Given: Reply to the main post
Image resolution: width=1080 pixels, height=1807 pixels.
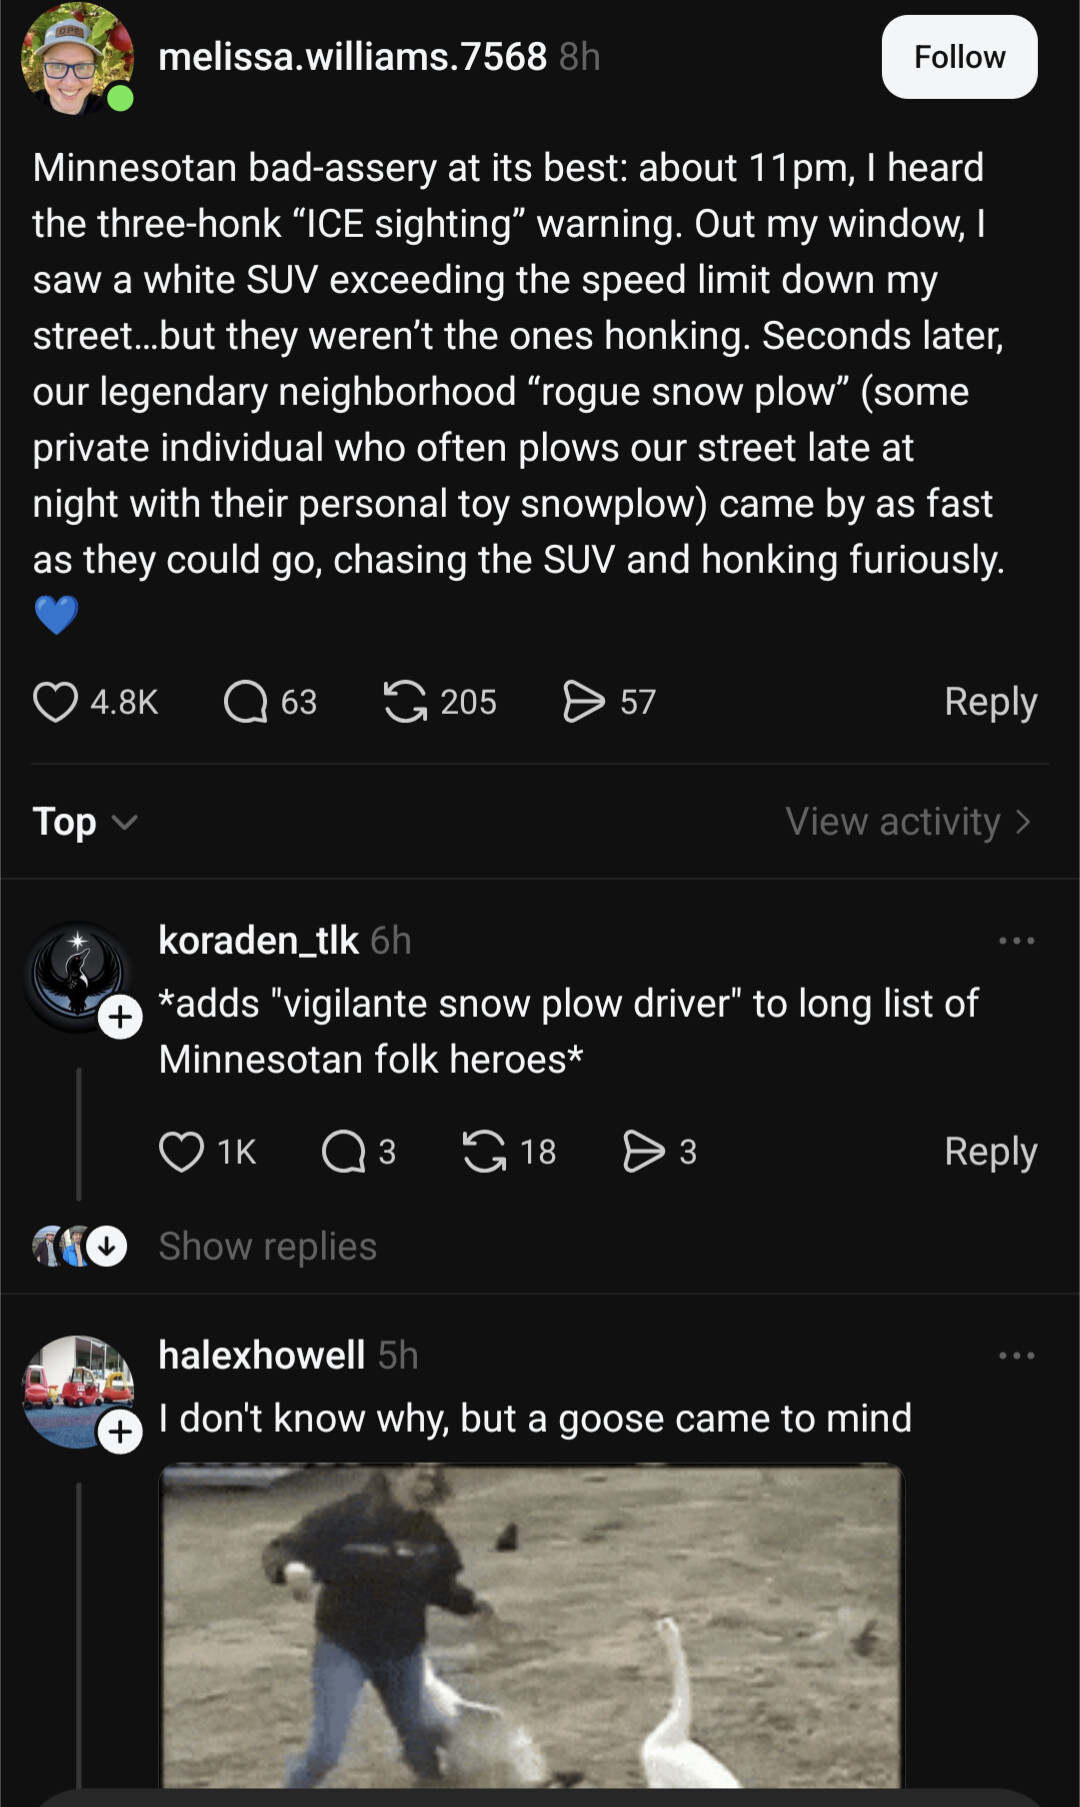Looking at the screenshot, I should pos(990,702).
